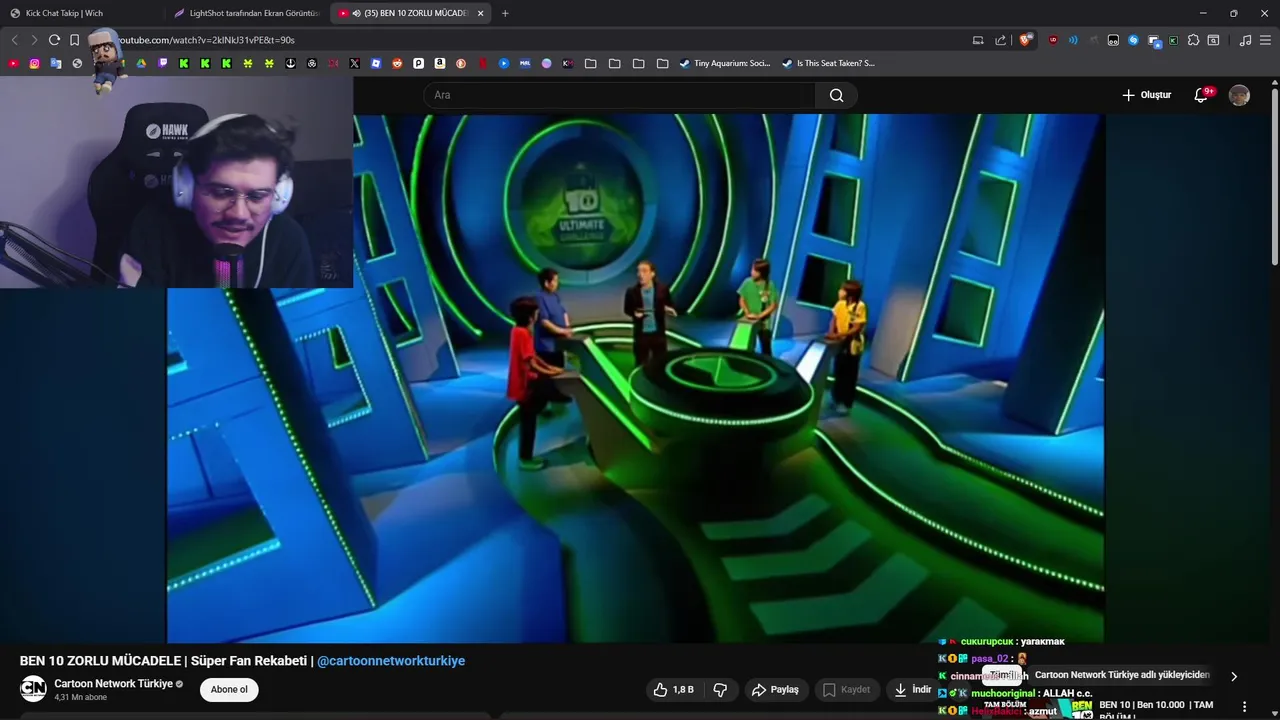Image resolution: width=1280 pixels, height=720 pixels.
Task: Click the cast/media device icon in address bar
Action: 978,40
